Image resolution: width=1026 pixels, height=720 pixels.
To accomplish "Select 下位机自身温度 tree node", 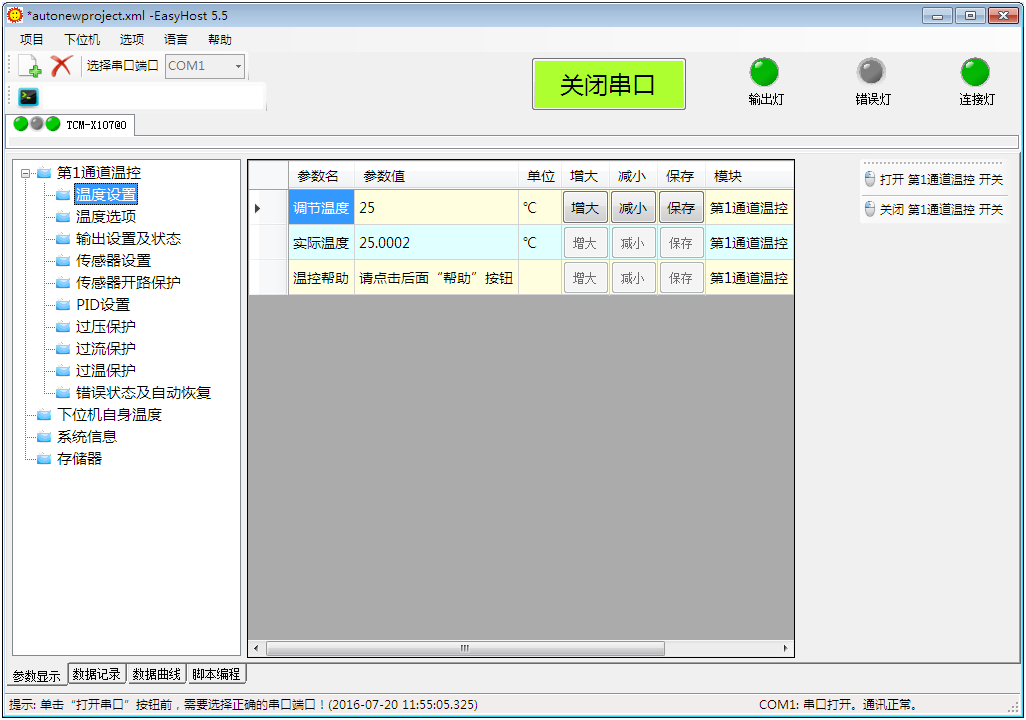I will [109, 415].
